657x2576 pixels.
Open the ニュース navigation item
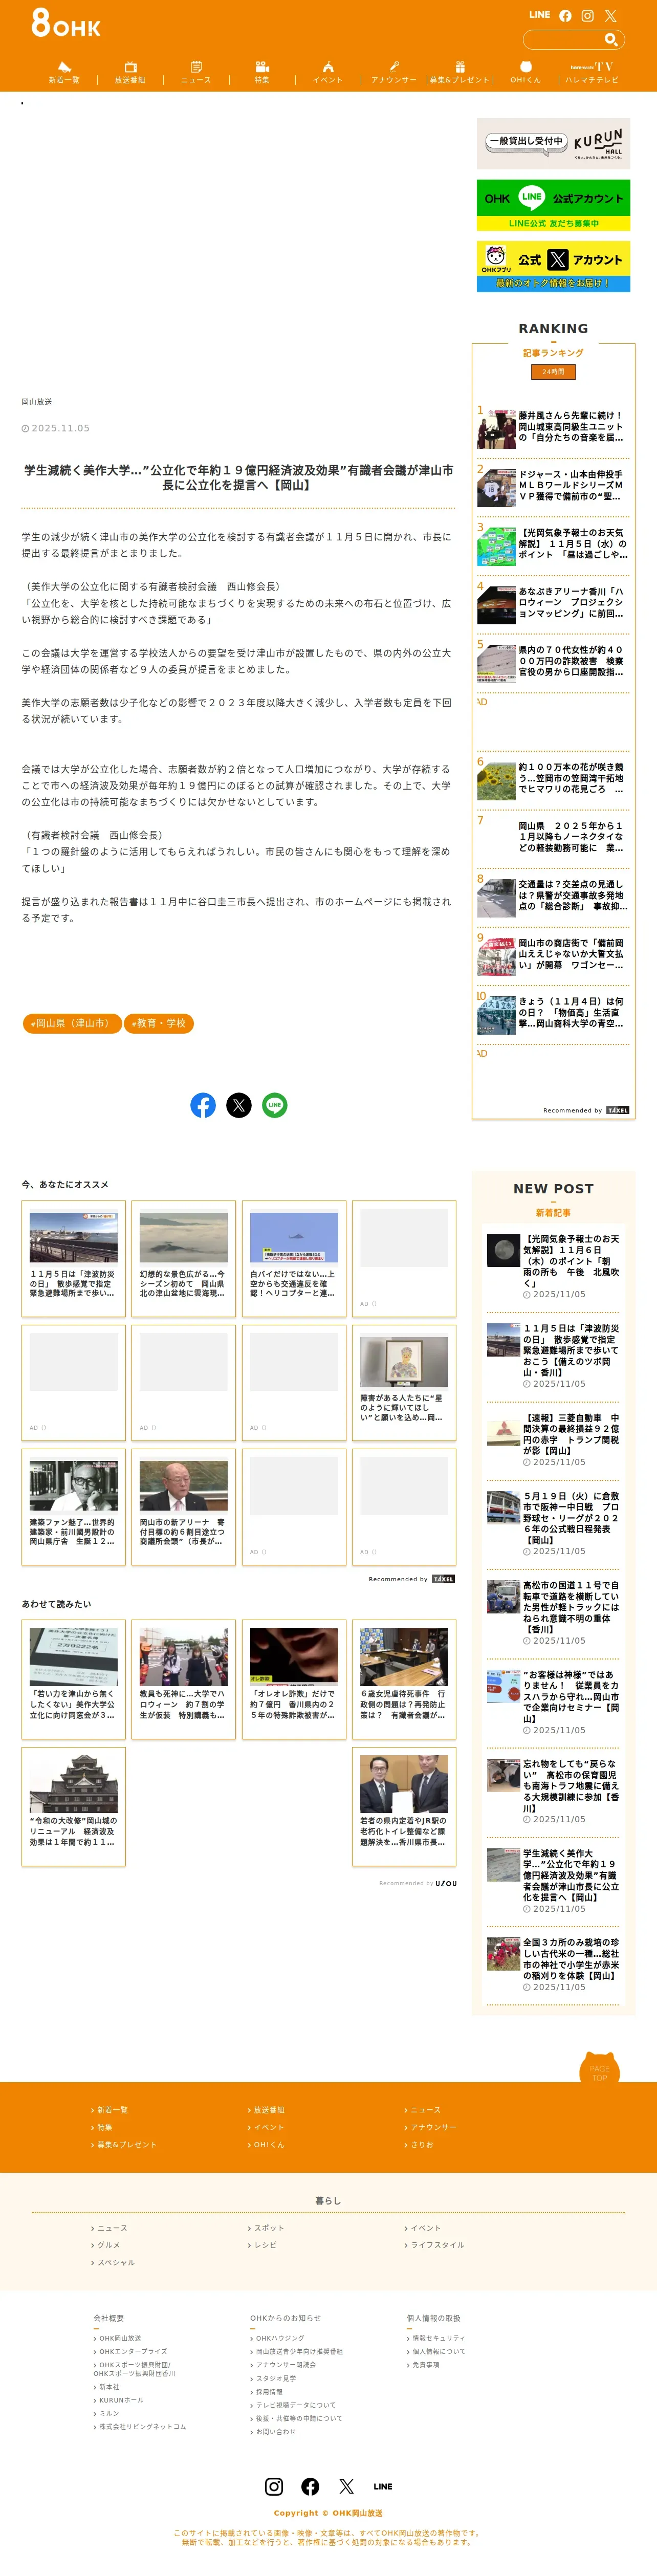pyautogui.click(x=196, y=73)
